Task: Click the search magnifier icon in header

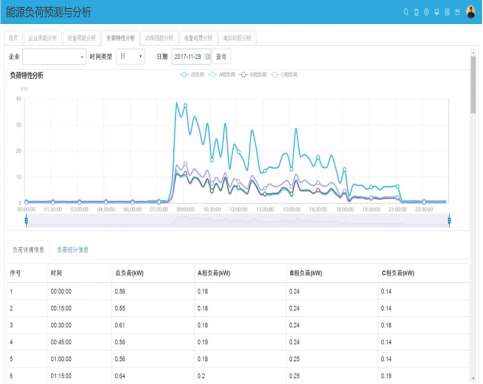Action: (x=406, y=12)
